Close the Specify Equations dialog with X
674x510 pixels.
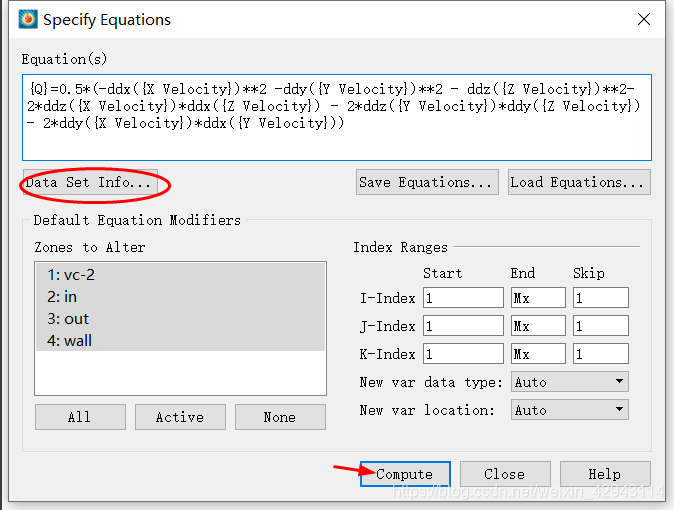643,19
